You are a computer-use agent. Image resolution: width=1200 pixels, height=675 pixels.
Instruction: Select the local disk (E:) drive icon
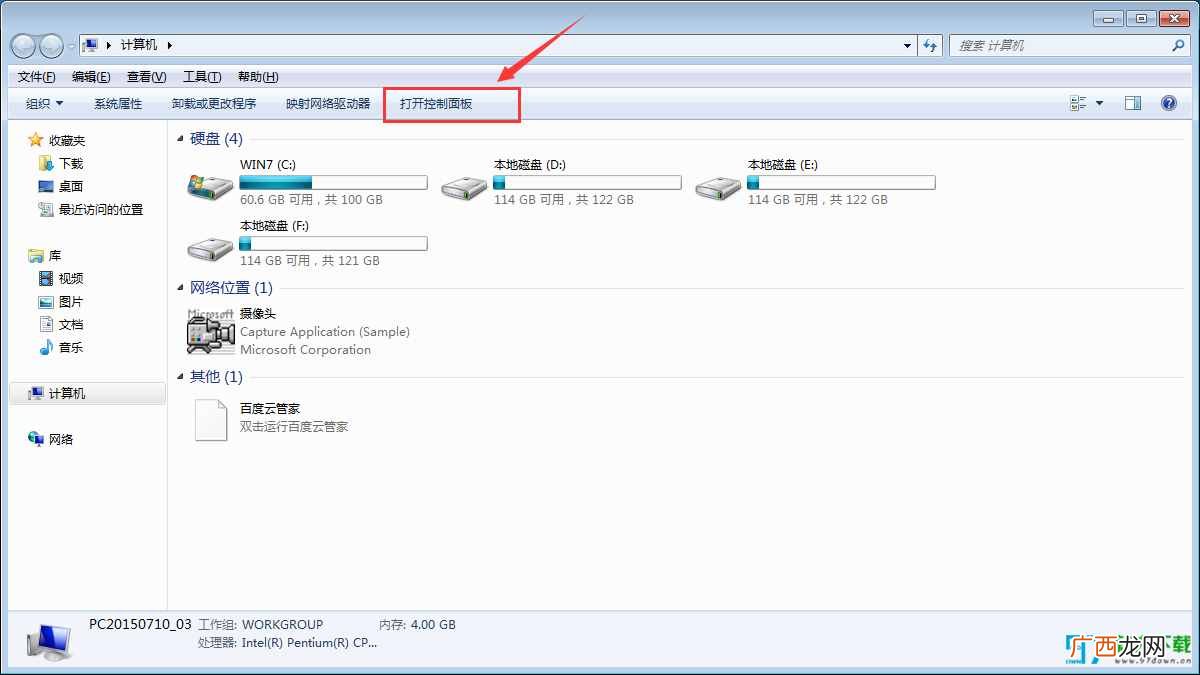tap(718, 184)
